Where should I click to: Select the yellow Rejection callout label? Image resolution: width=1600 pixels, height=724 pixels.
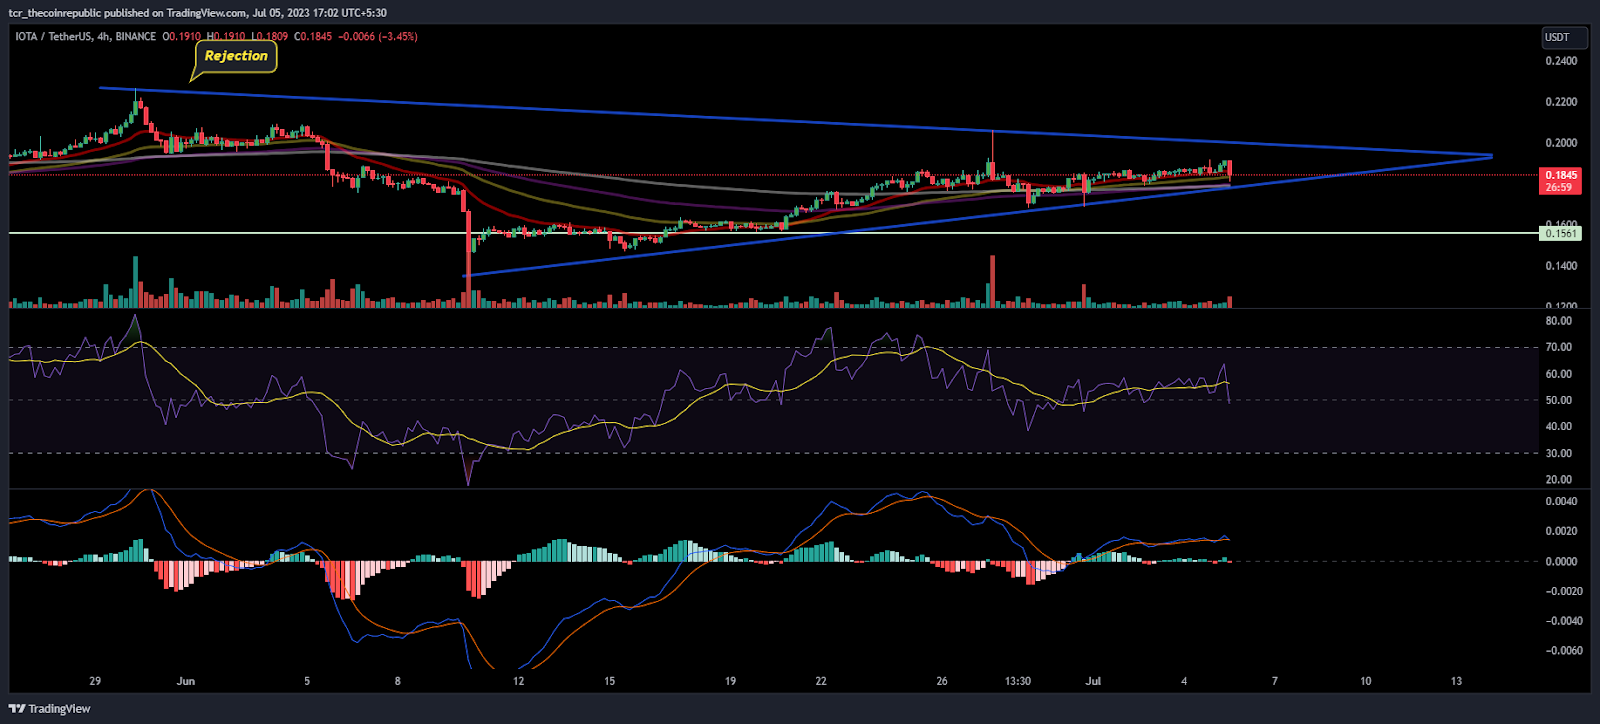click(236, 56)
